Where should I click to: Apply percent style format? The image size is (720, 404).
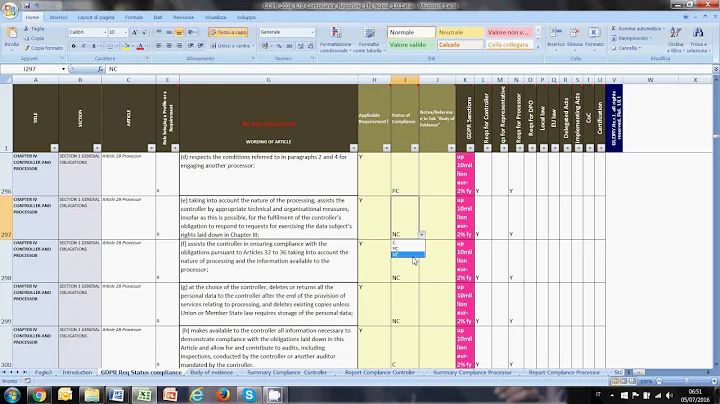click(279, 46)
